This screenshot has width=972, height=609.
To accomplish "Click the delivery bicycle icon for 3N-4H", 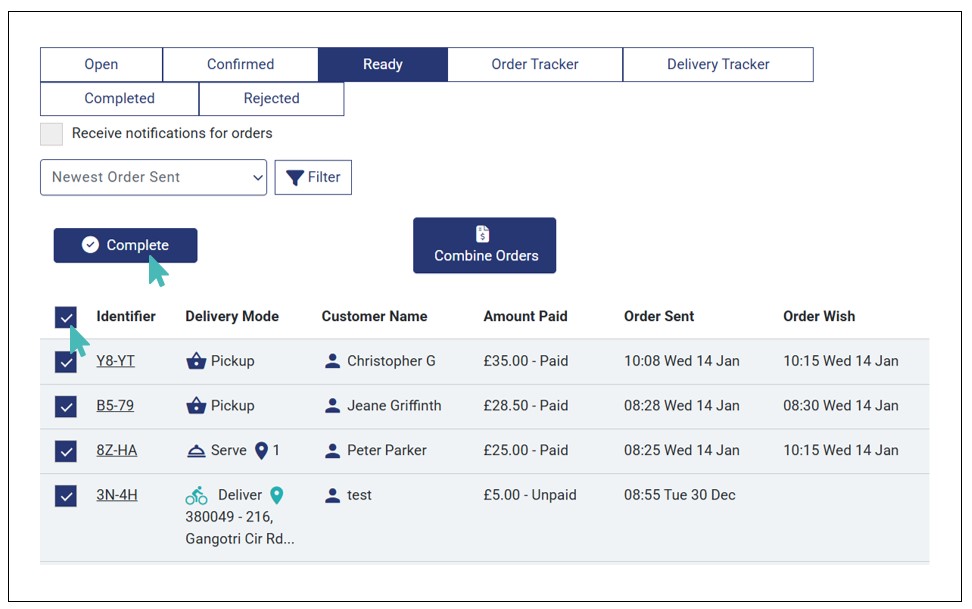I will (196, 495).
